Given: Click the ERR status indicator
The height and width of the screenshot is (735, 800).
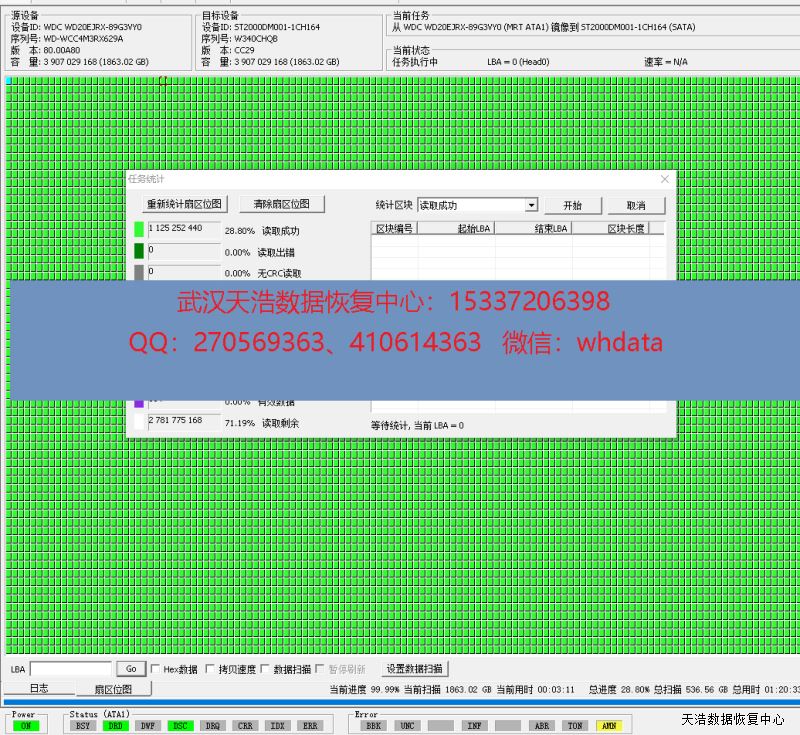Looking at the screenshot, I should click(310, 725).
